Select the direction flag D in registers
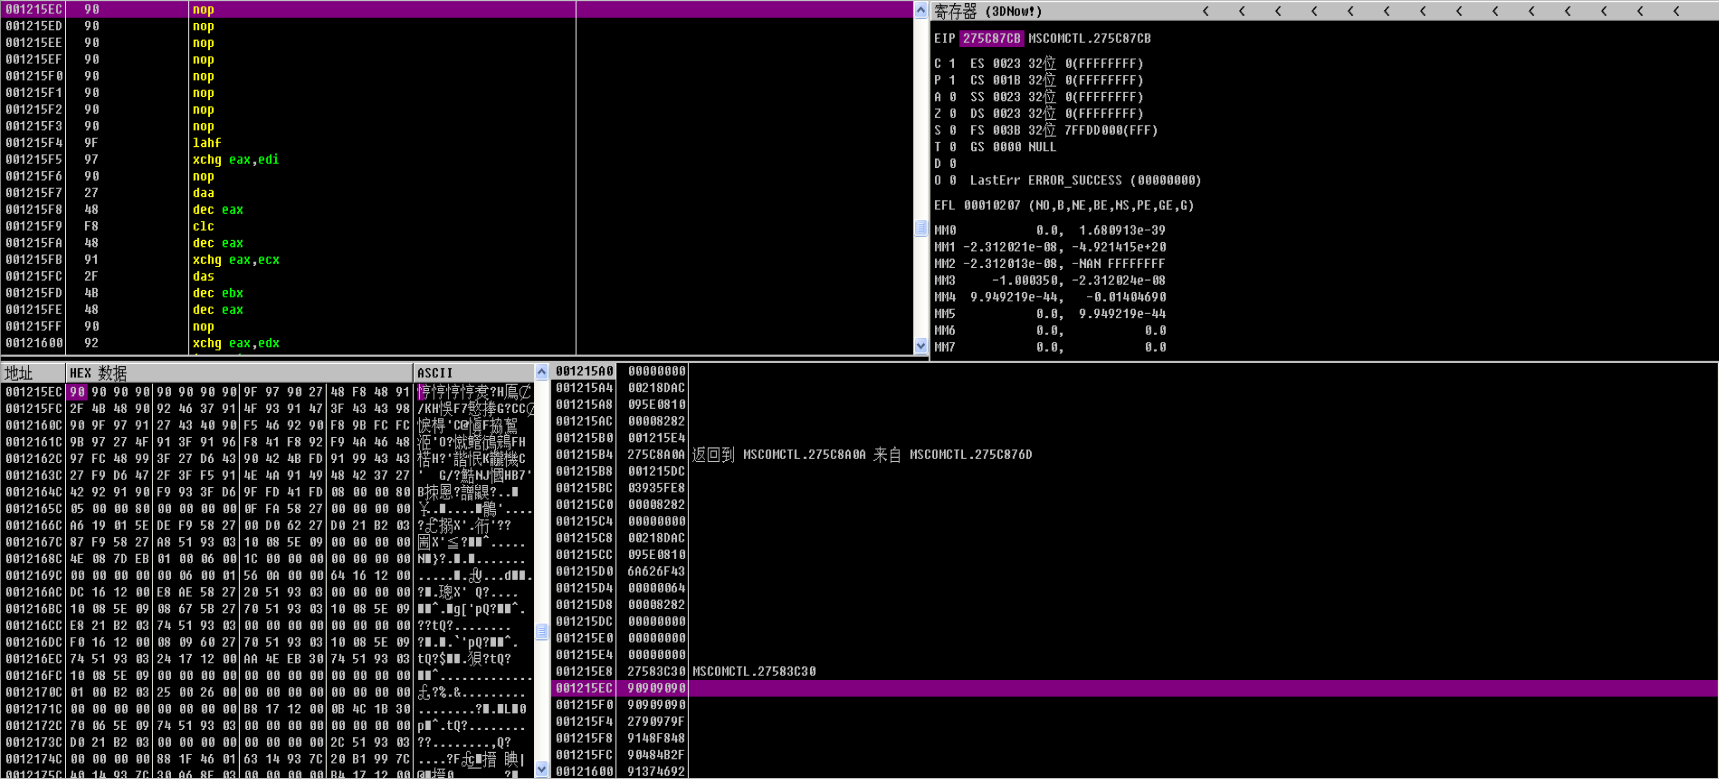The image size is (1719, 779). (x=945, y=164)
